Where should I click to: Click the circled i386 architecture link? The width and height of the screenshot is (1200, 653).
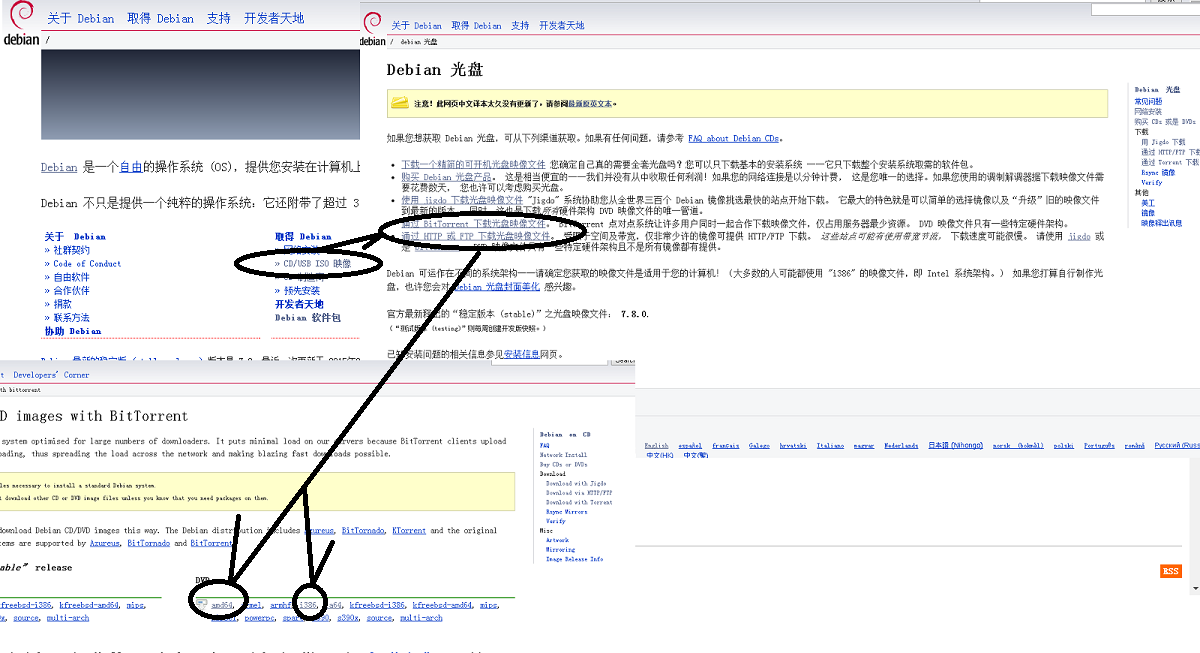(310, 605)
